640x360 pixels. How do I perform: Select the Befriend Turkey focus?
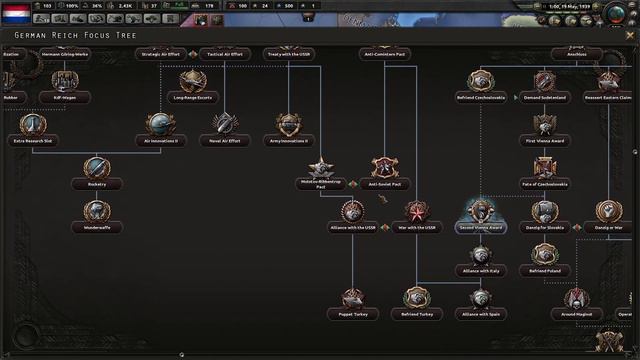(x=417, y=303)
